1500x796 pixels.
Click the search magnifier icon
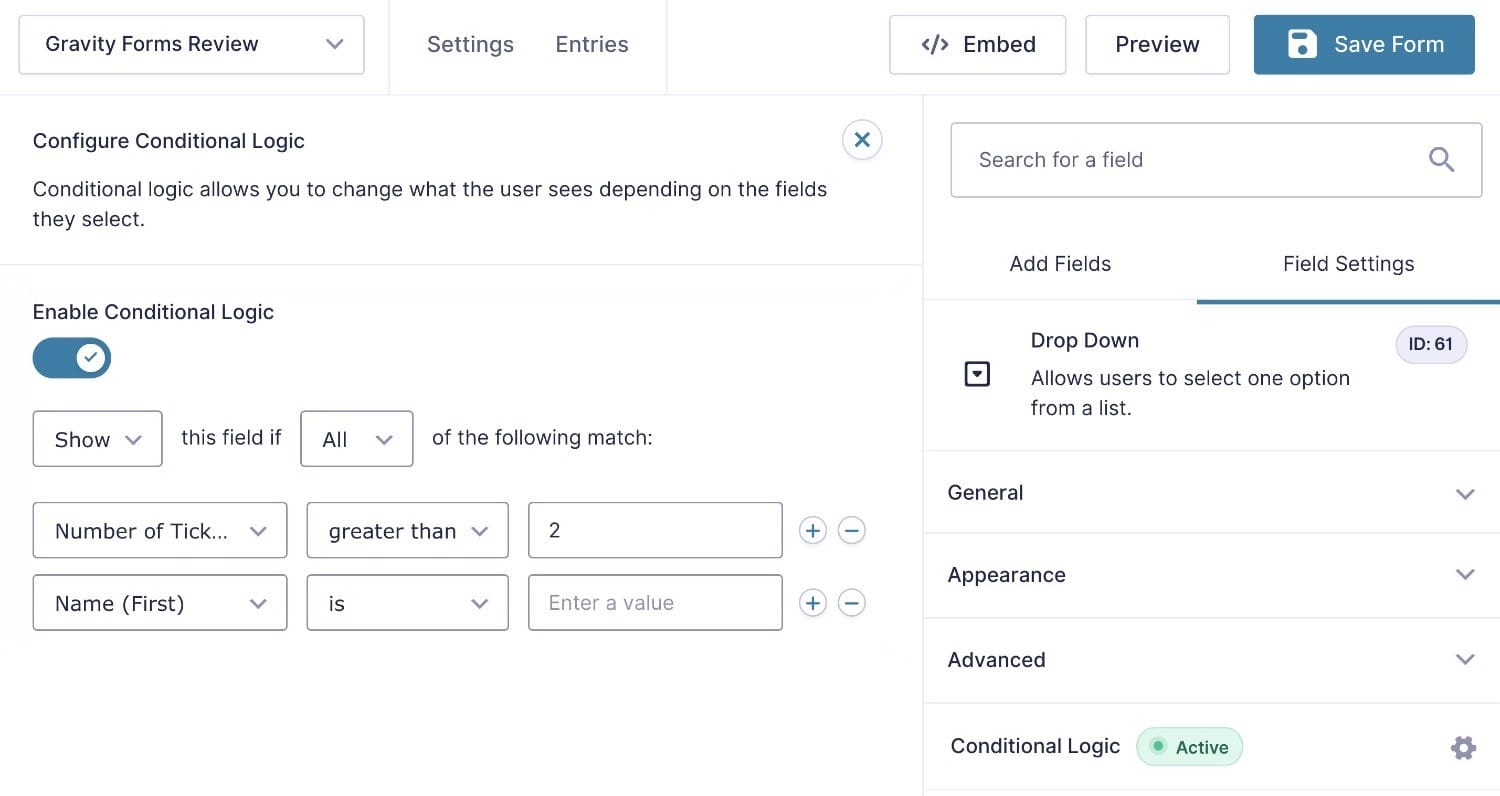coord(1441,160)
